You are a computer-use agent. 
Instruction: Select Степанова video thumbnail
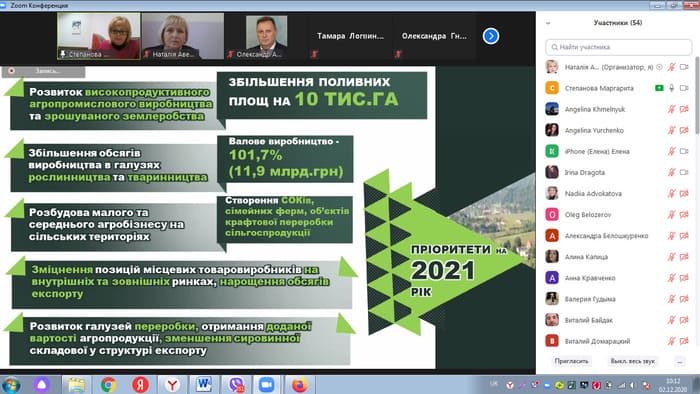(x=99, y=36)
